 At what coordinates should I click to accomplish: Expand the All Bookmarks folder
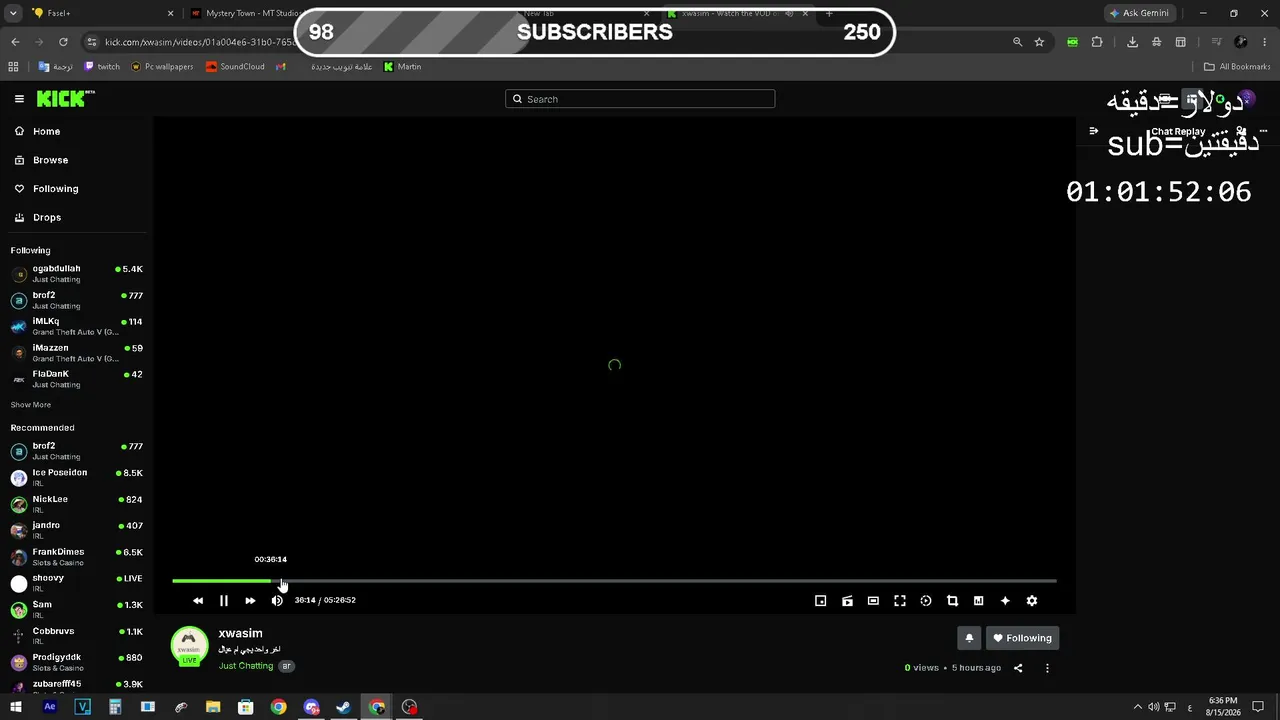point(1237,67)
